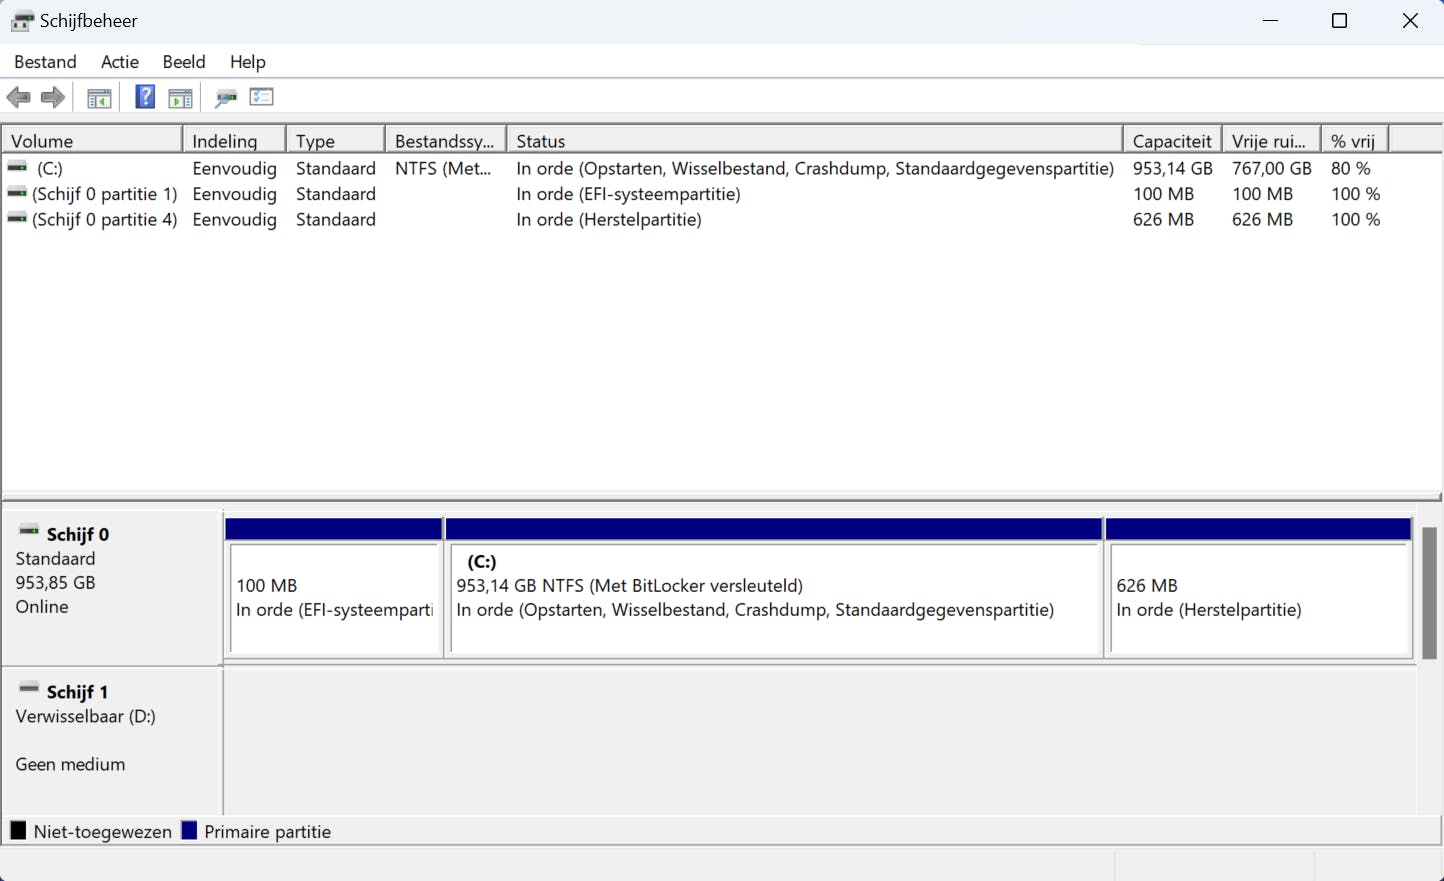Click the disk icon beside Schijf 0

coord(29,531)
